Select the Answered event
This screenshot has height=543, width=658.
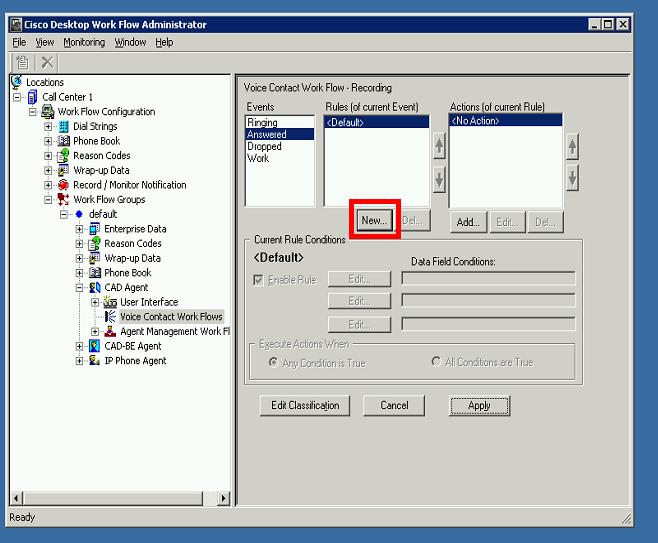(280, 134)
